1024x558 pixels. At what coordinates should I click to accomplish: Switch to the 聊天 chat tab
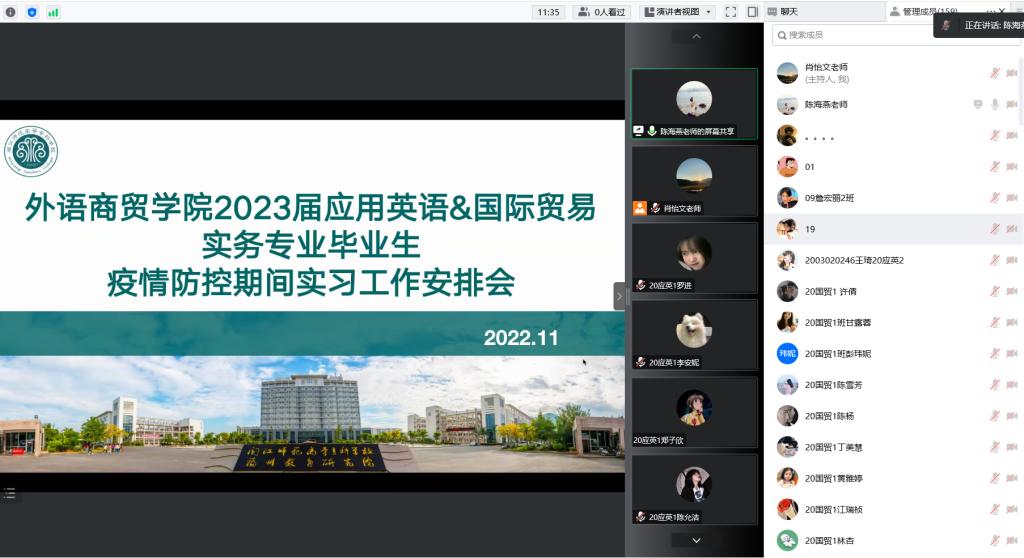[788, 12]
